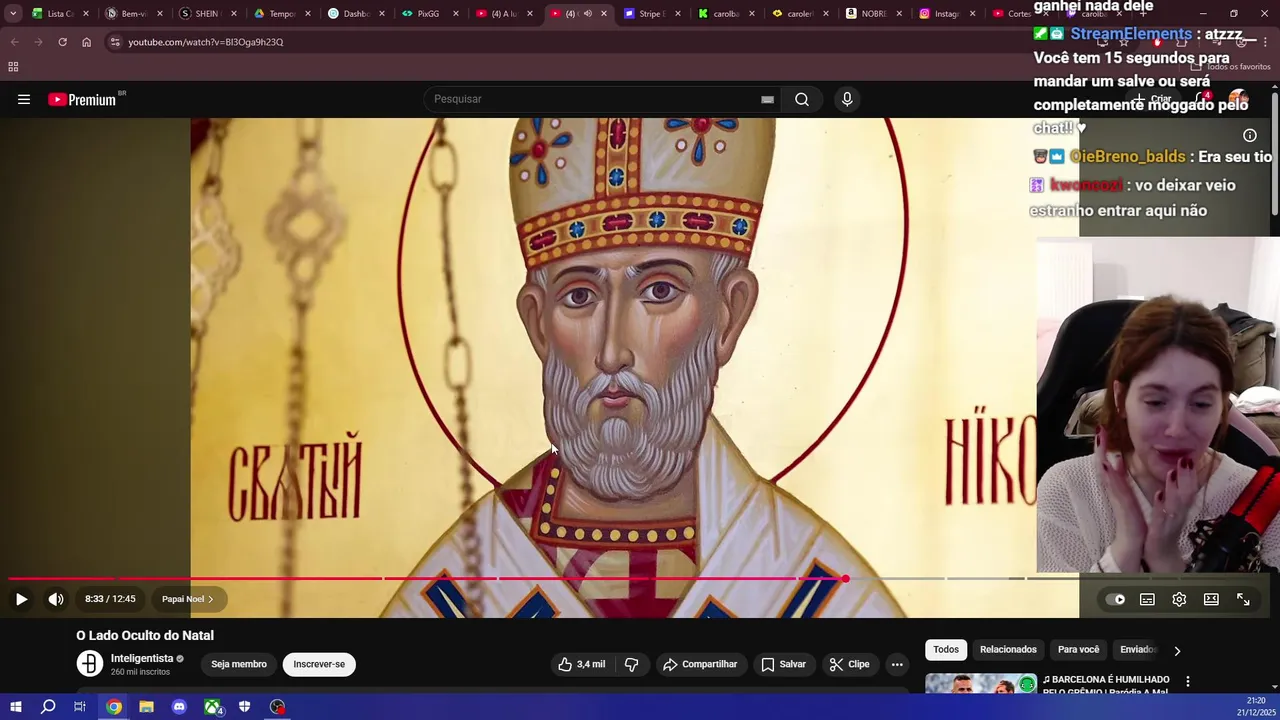Go to browser home page

pyautogui.click(x=86, y=42)
